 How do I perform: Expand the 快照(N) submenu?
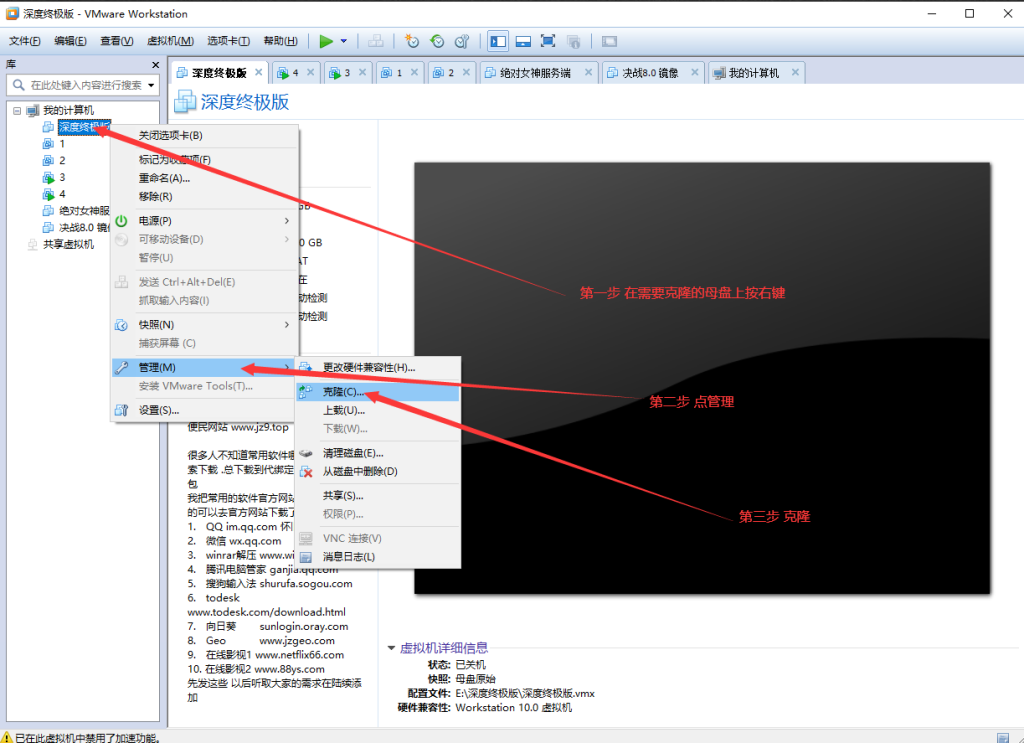coord(204,325)
